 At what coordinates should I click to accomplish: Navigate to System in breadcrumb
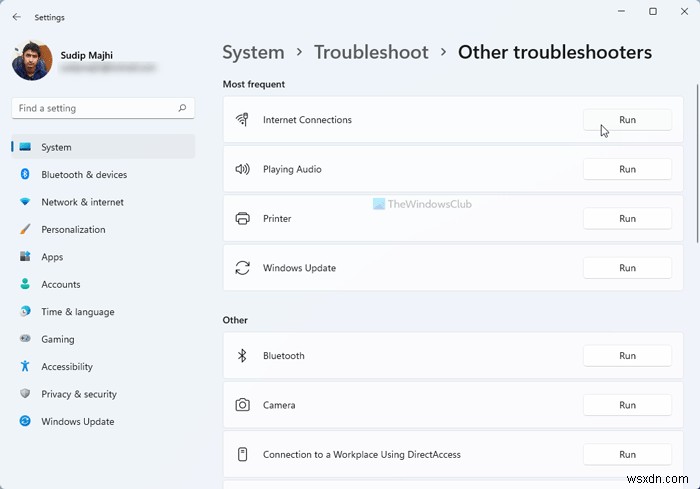(253, 52)
